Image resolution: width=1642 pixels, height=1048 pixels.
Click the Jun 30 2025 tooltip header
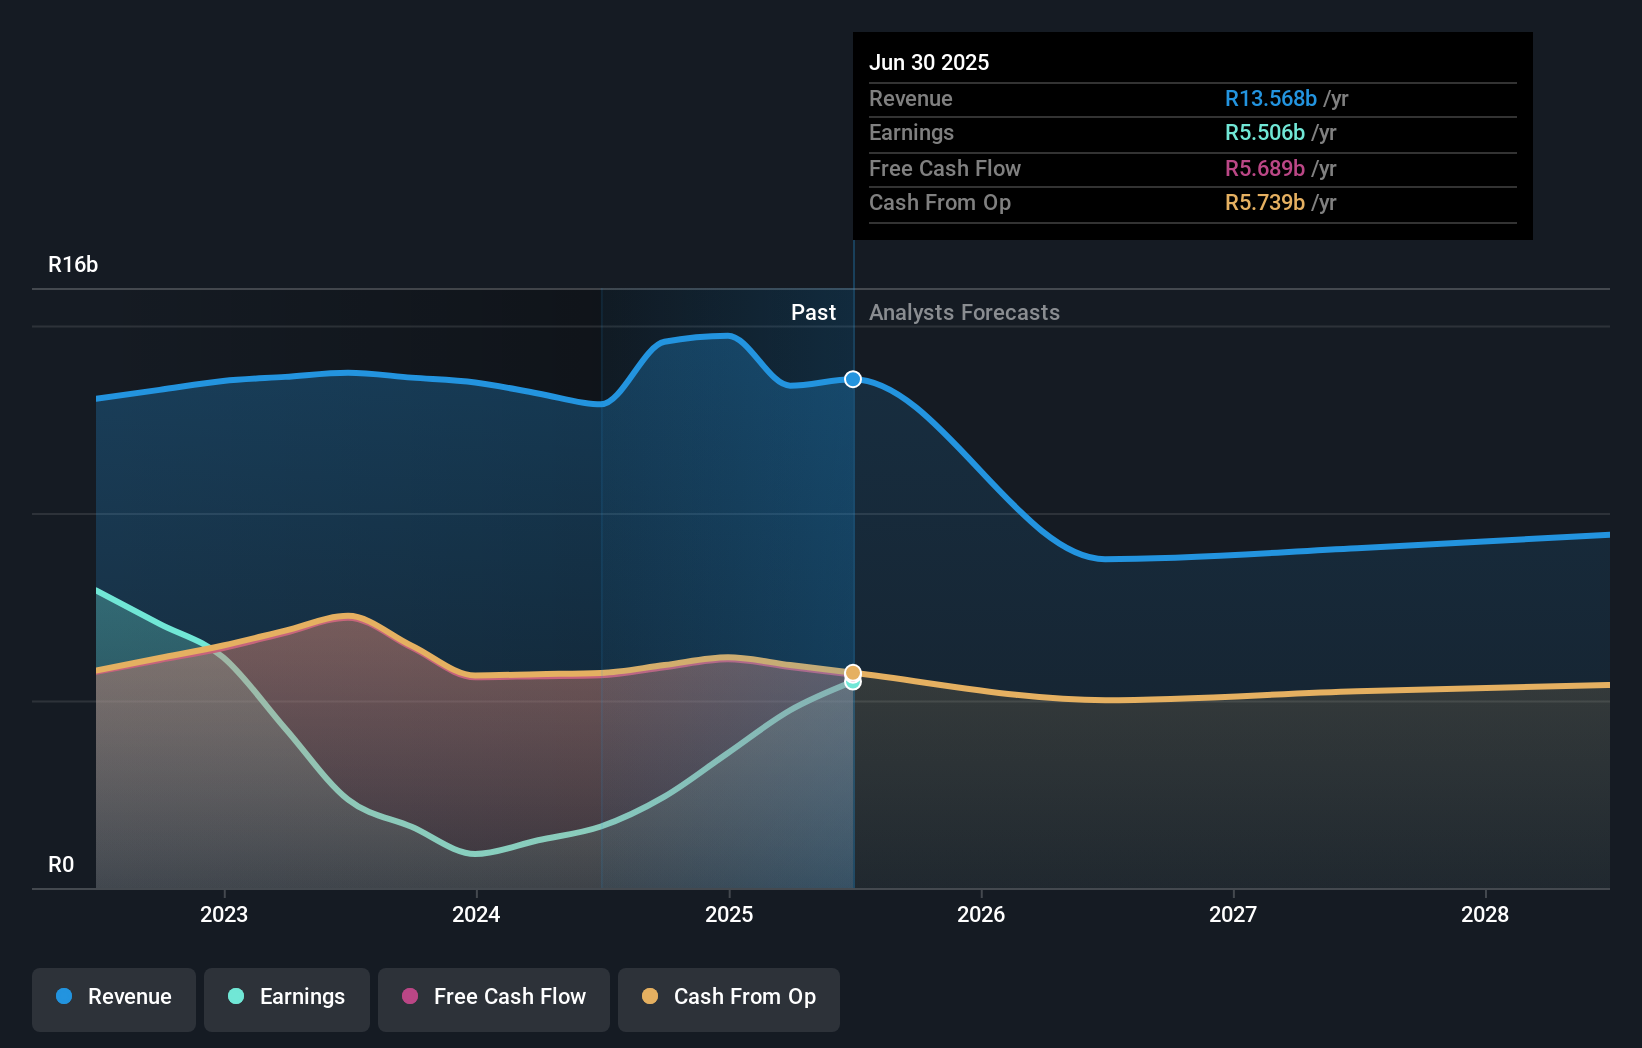tap(929, 62)
